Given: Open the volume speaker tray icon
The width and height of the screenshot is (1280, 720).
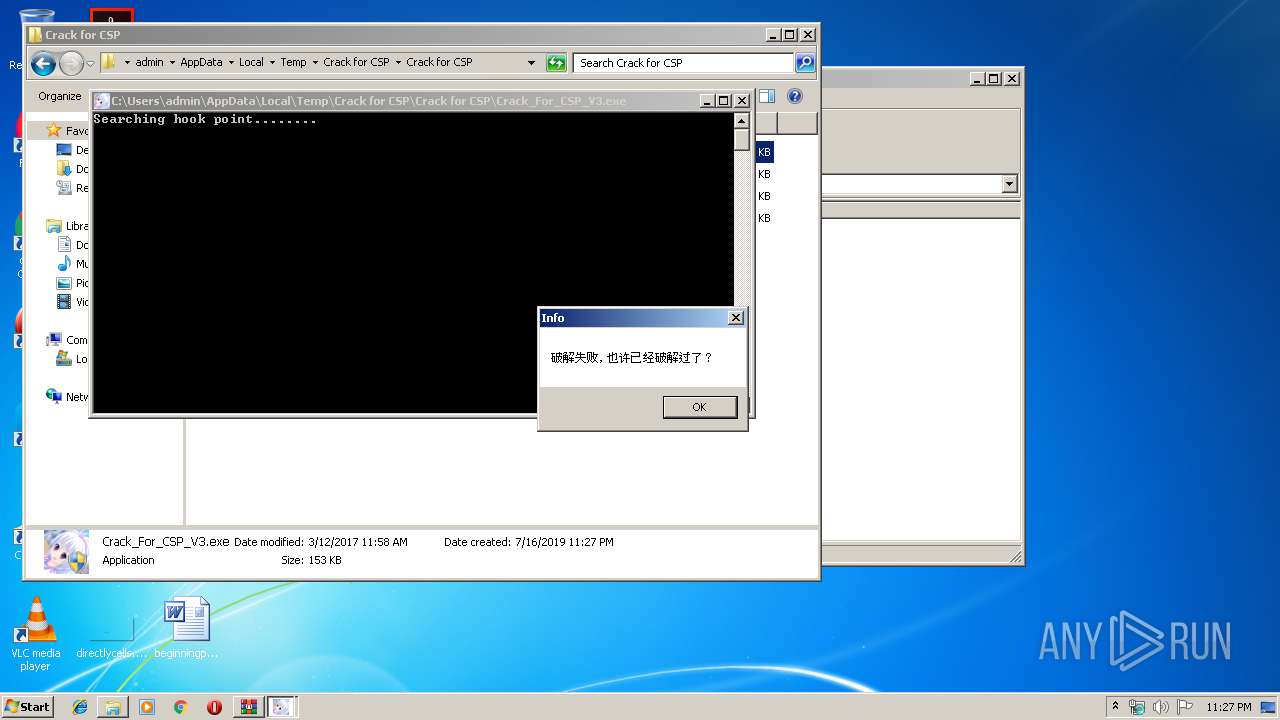Looking at the screenshot, I should 1161,707.
